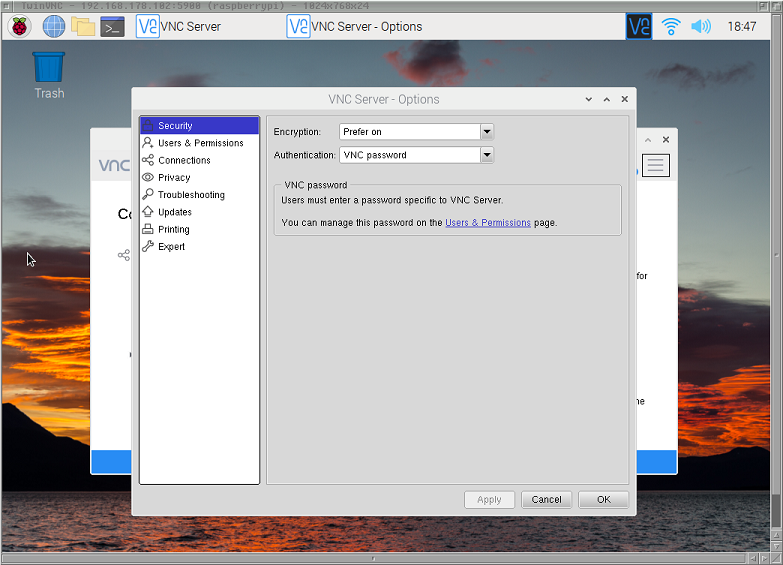Open the Updates category

pyautogui.click(x=199, y=212)
